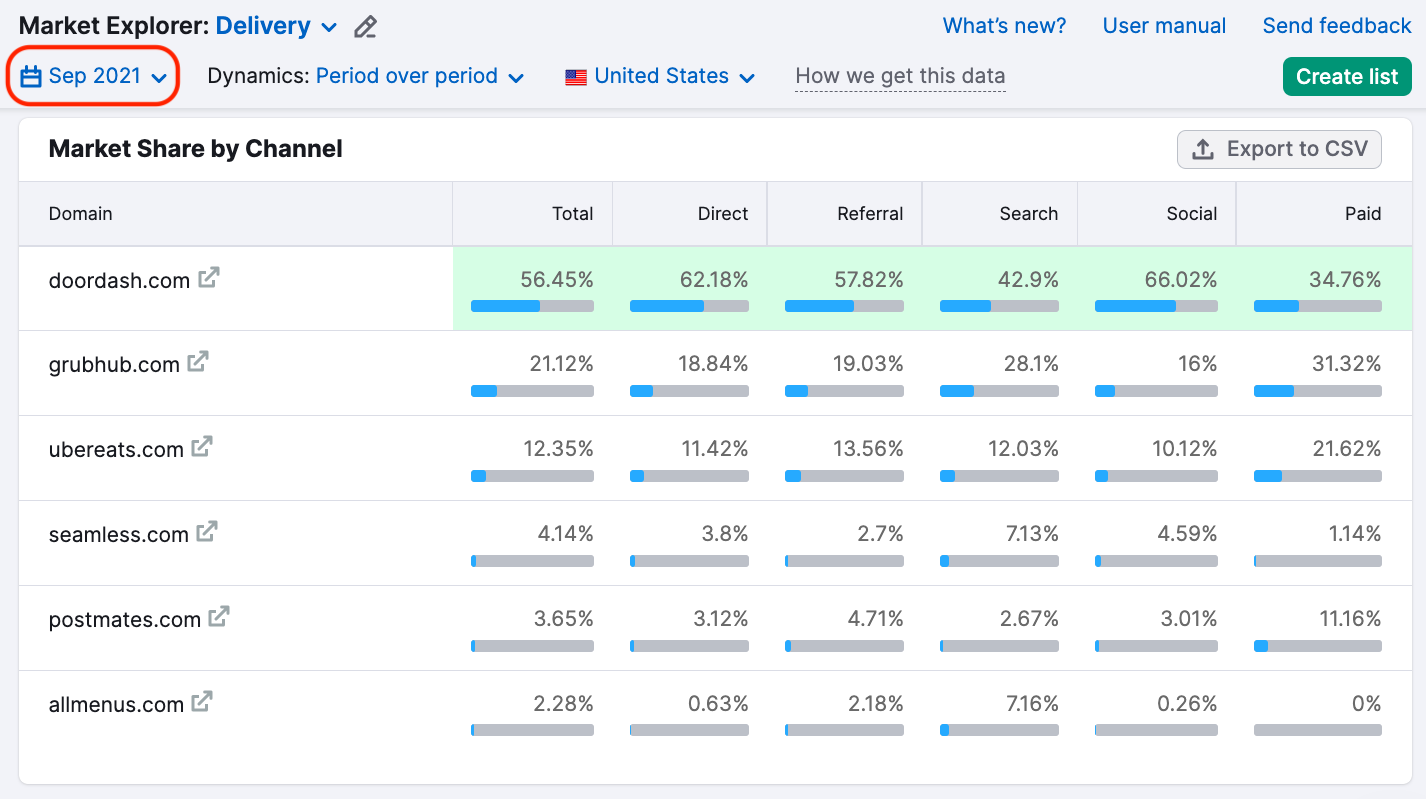Click the grubhub.com domain name

pos(114,364)
